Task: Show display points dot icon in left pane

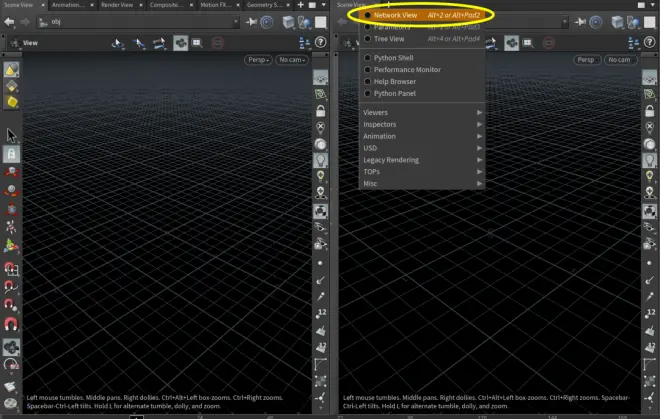Action: pyautogui.click(x=320, y=263)
